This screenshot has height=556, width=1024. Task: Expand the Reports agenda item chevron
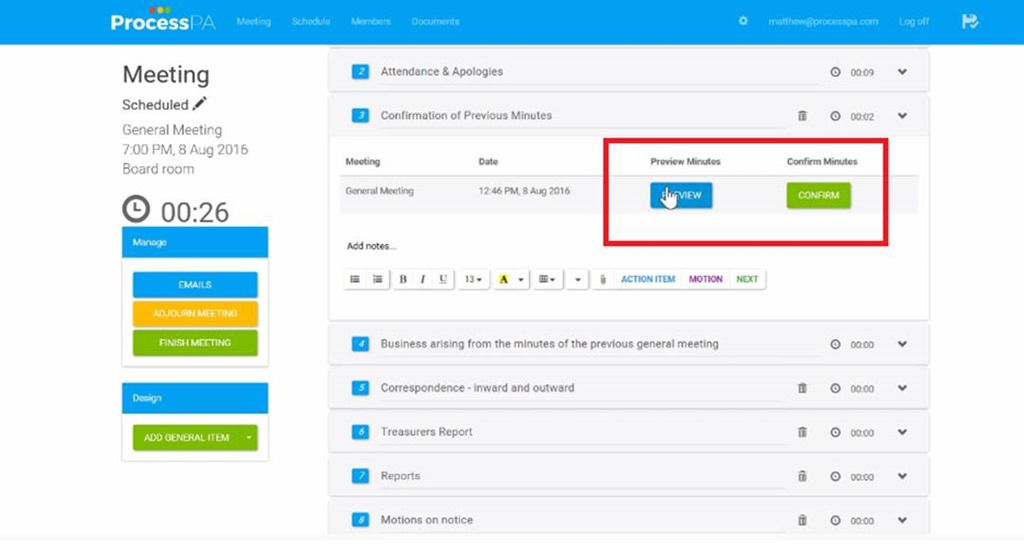(902, 476)
